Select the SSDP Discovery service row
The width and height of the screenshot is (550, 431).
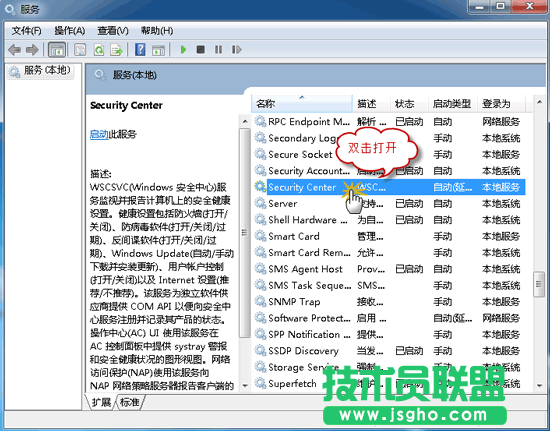tap(389, 351)
